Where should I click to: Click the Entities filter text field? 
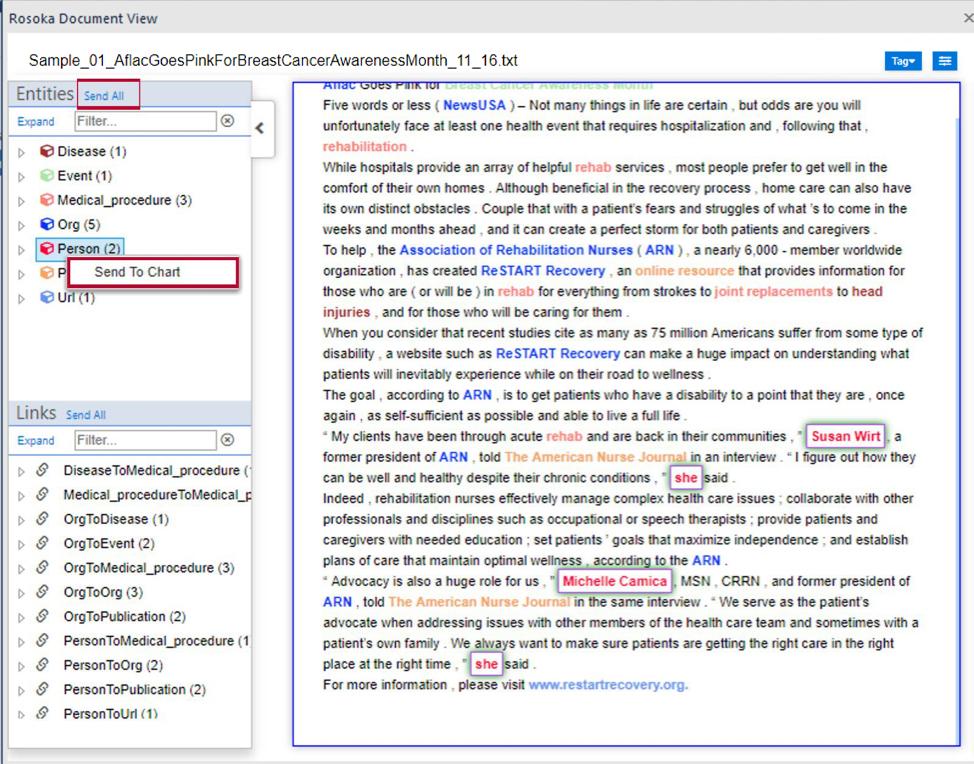point(145,121)
